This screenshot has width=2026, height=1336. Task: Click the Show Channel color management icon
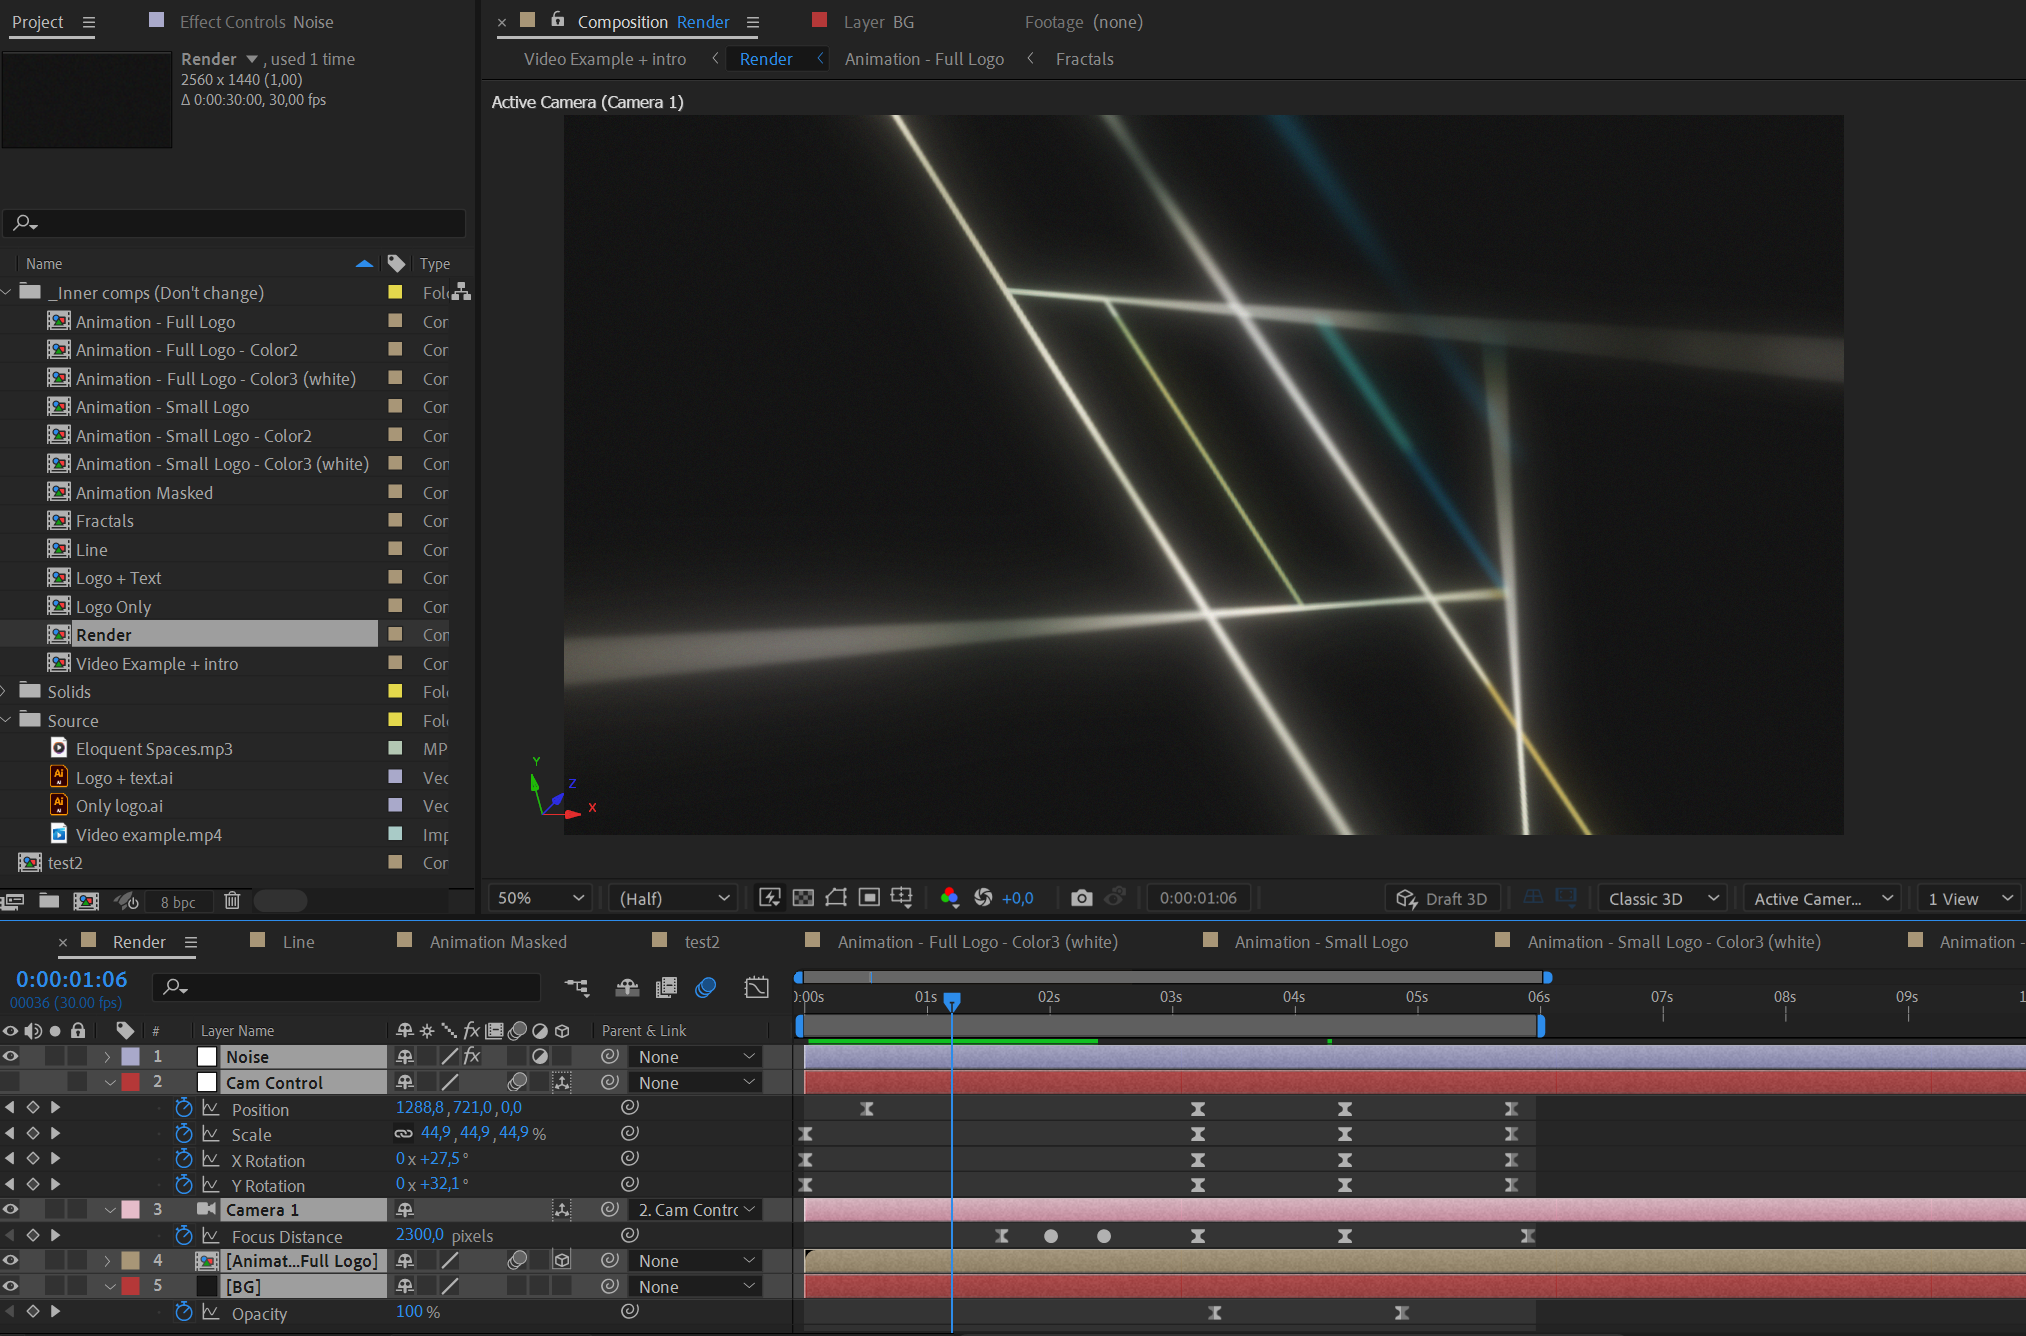pos(949,898)
